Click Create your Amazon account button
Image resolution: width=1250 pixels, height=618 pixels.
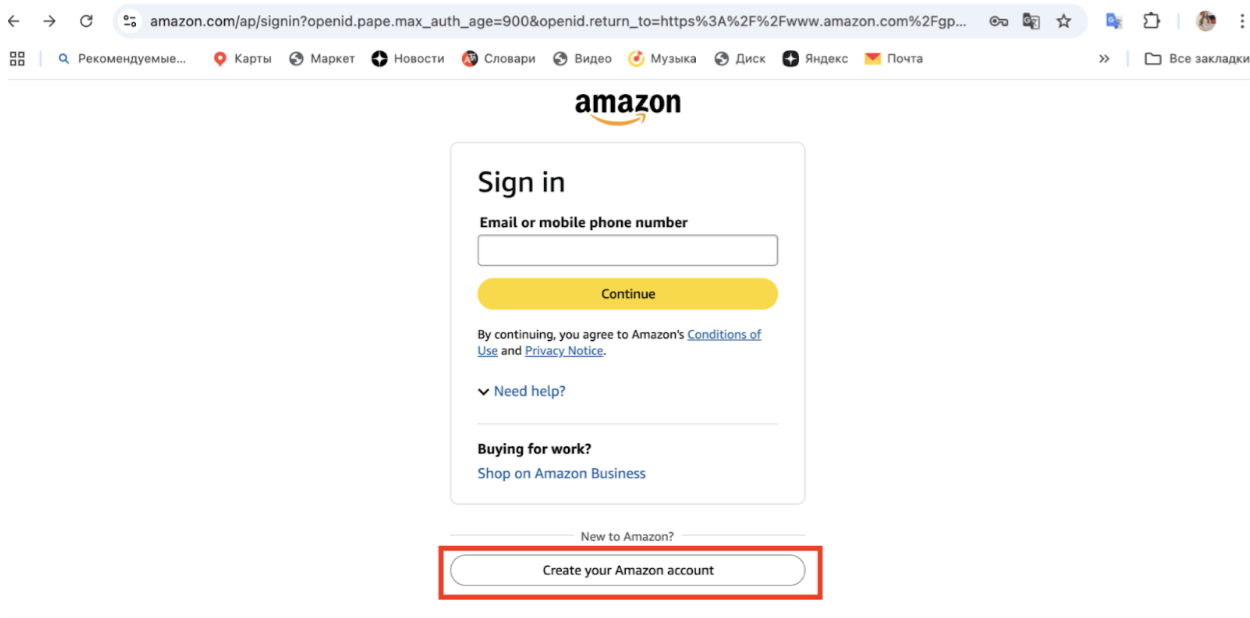tap(627, 570)
